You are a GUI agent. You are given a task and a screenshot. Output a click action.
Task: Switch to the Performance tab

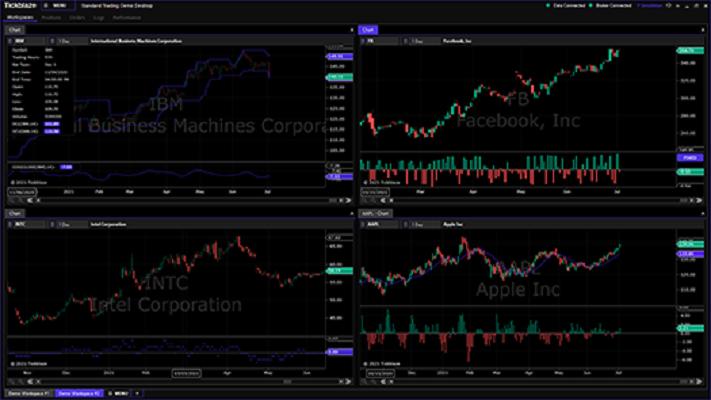pos(127,17)
